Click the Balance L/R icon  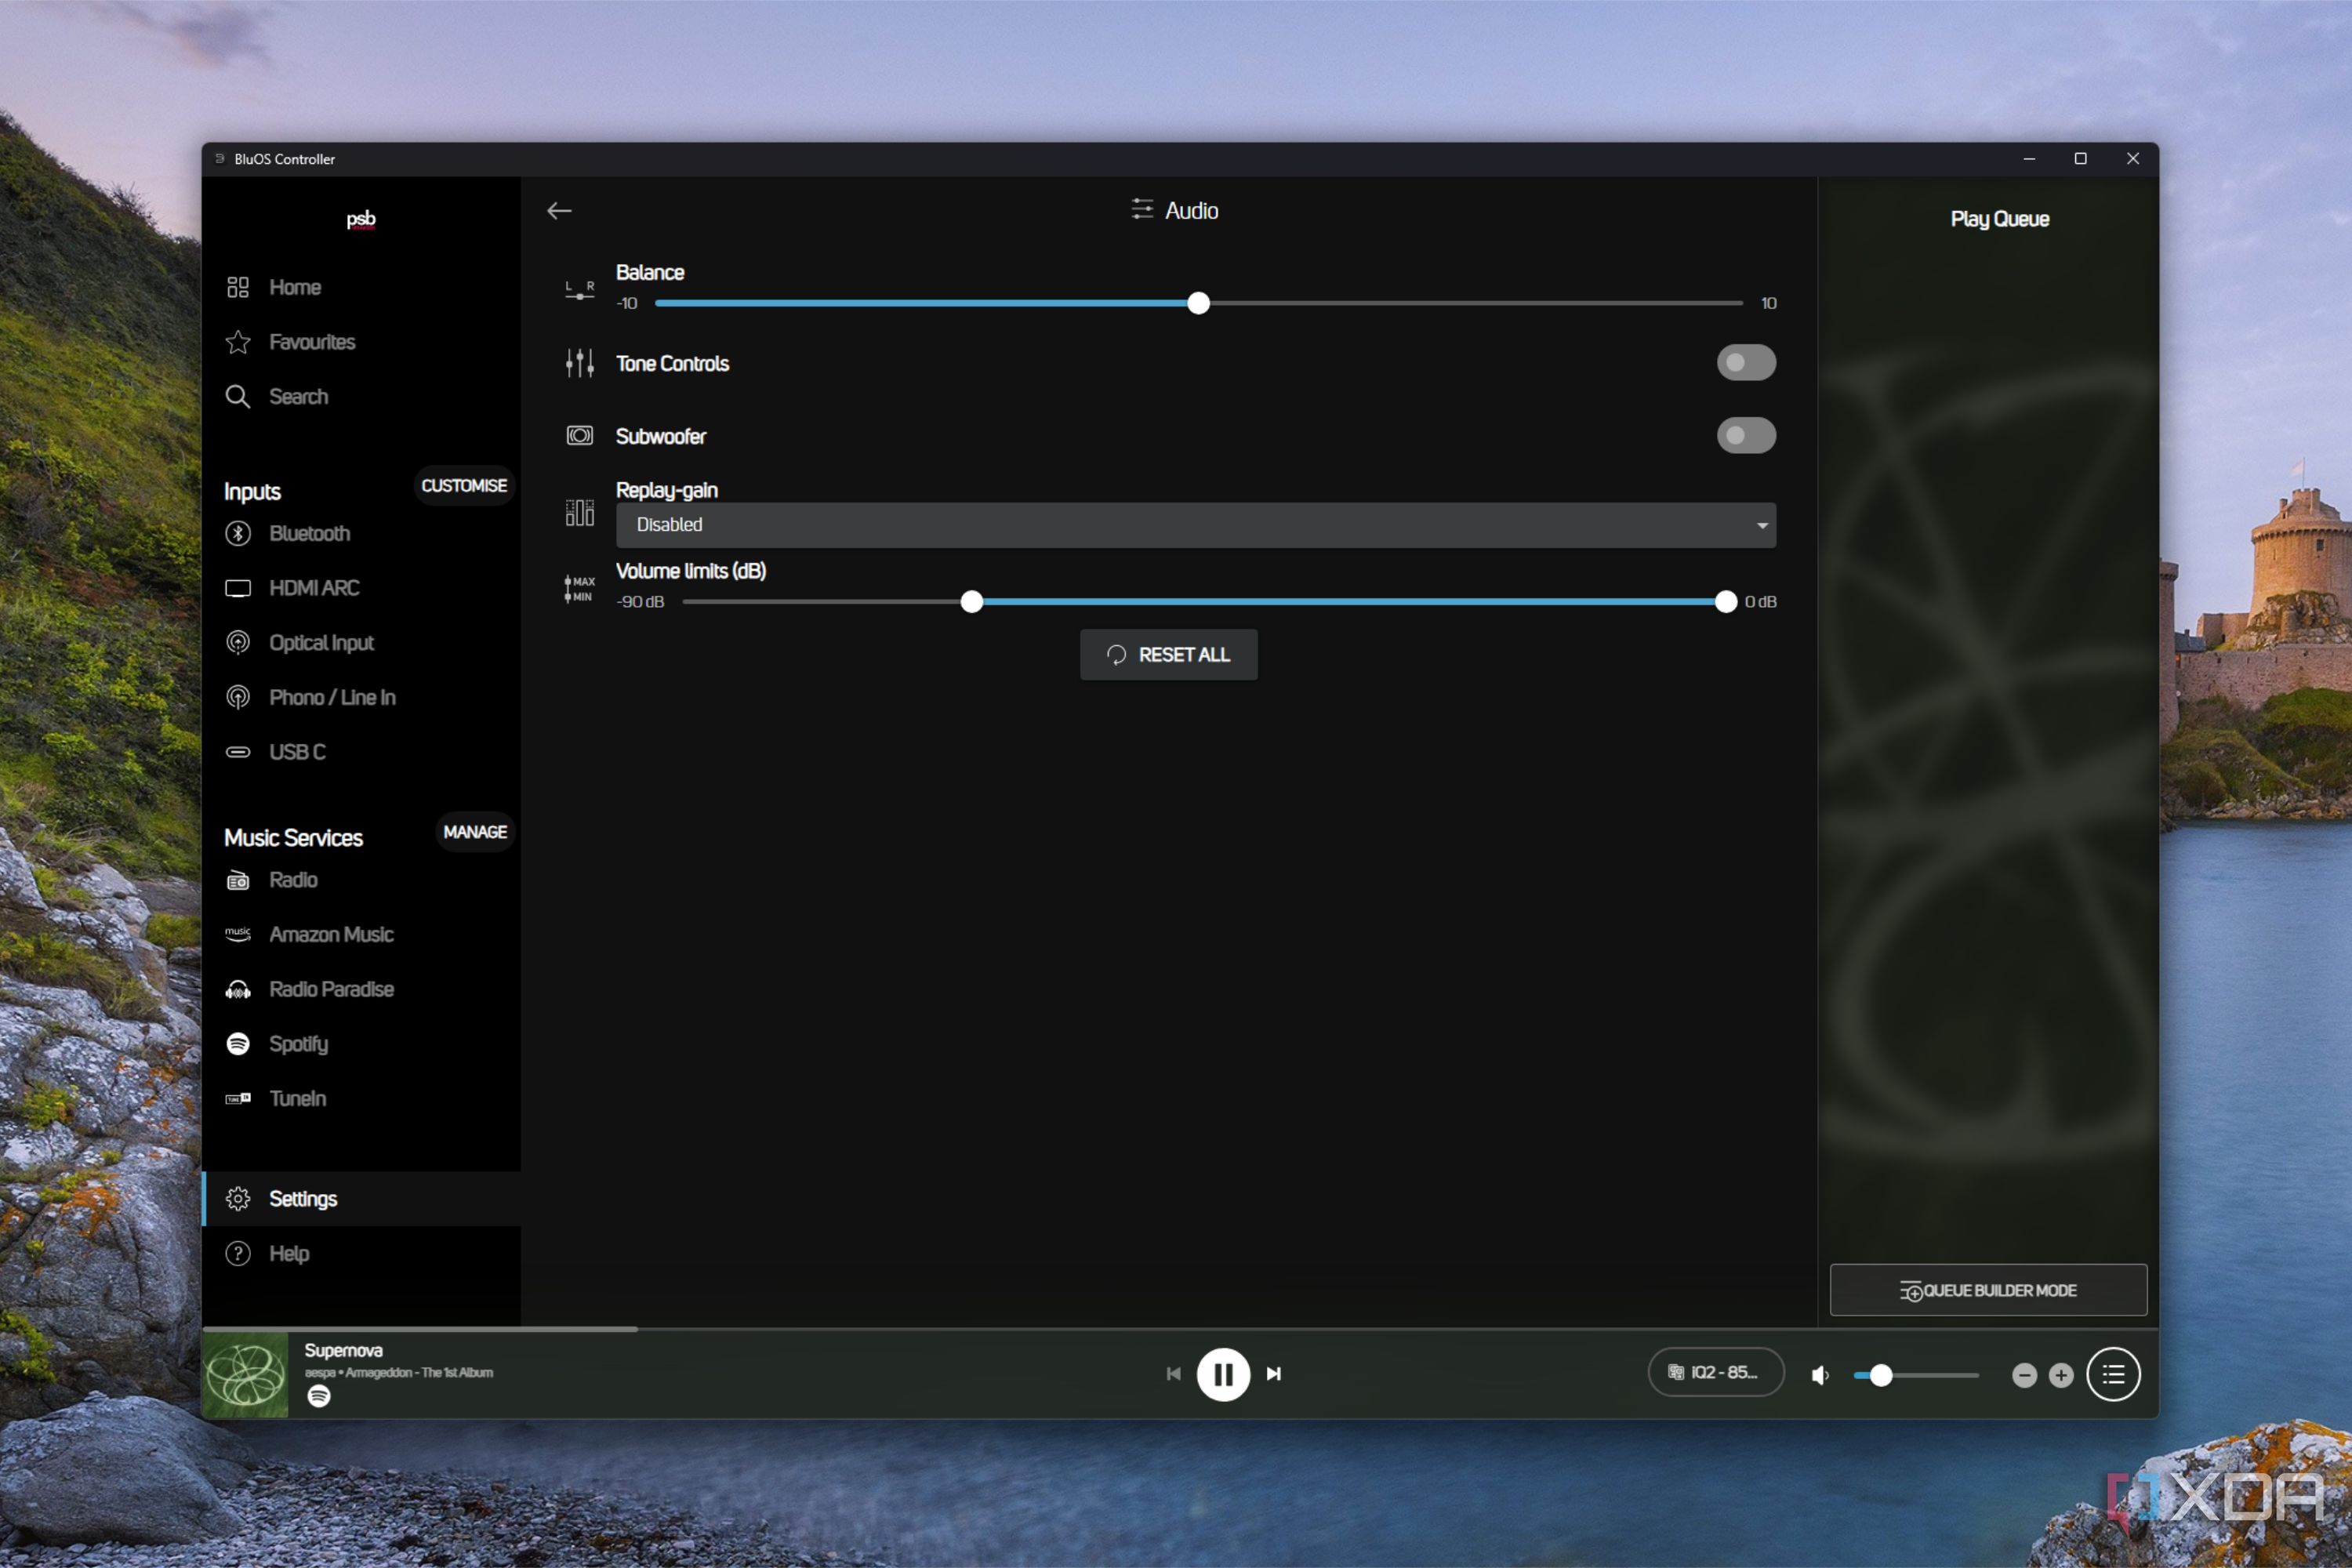580,290
